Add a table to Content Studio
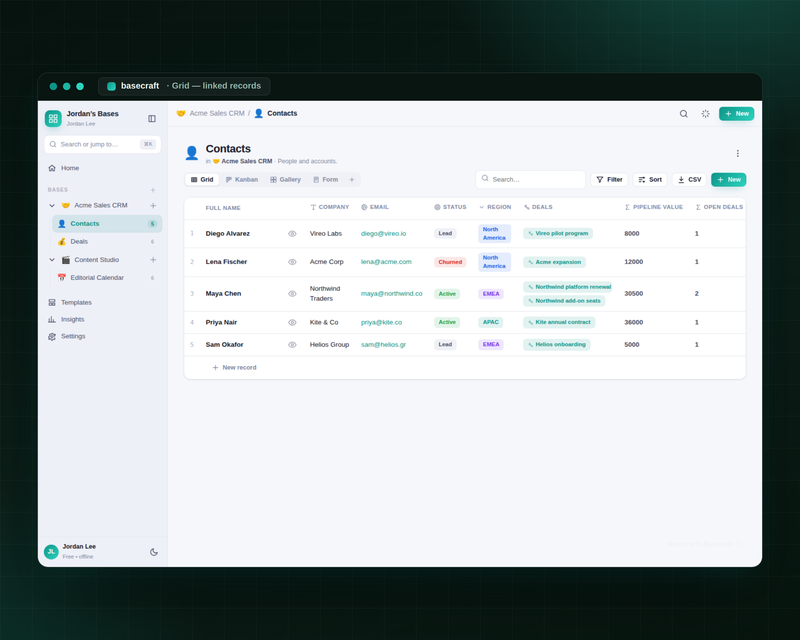The height and width of the screenshot is (640, 800). point(153,260)
